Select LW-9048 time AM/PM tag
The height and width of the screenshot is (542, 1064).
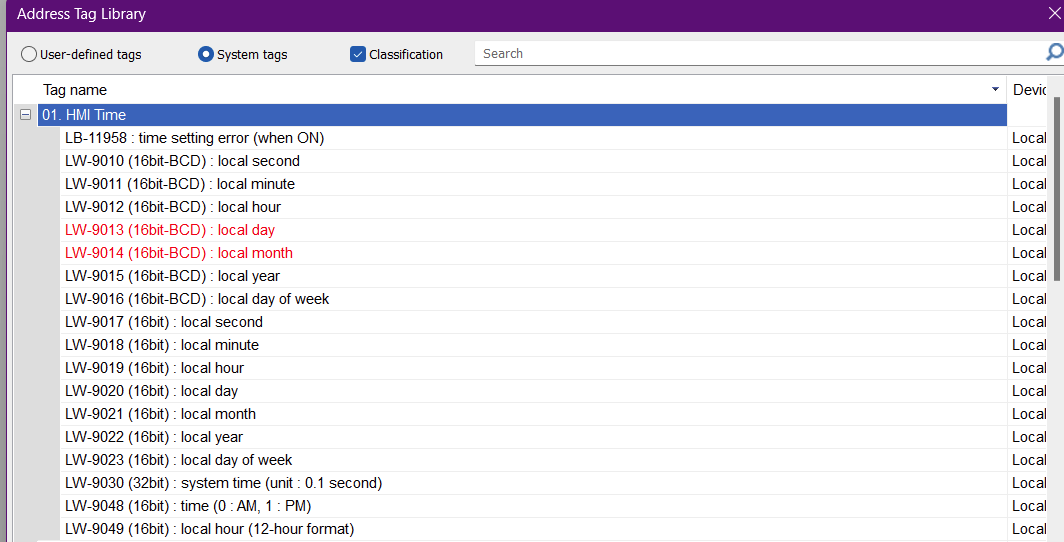click(x=188, y=506)
